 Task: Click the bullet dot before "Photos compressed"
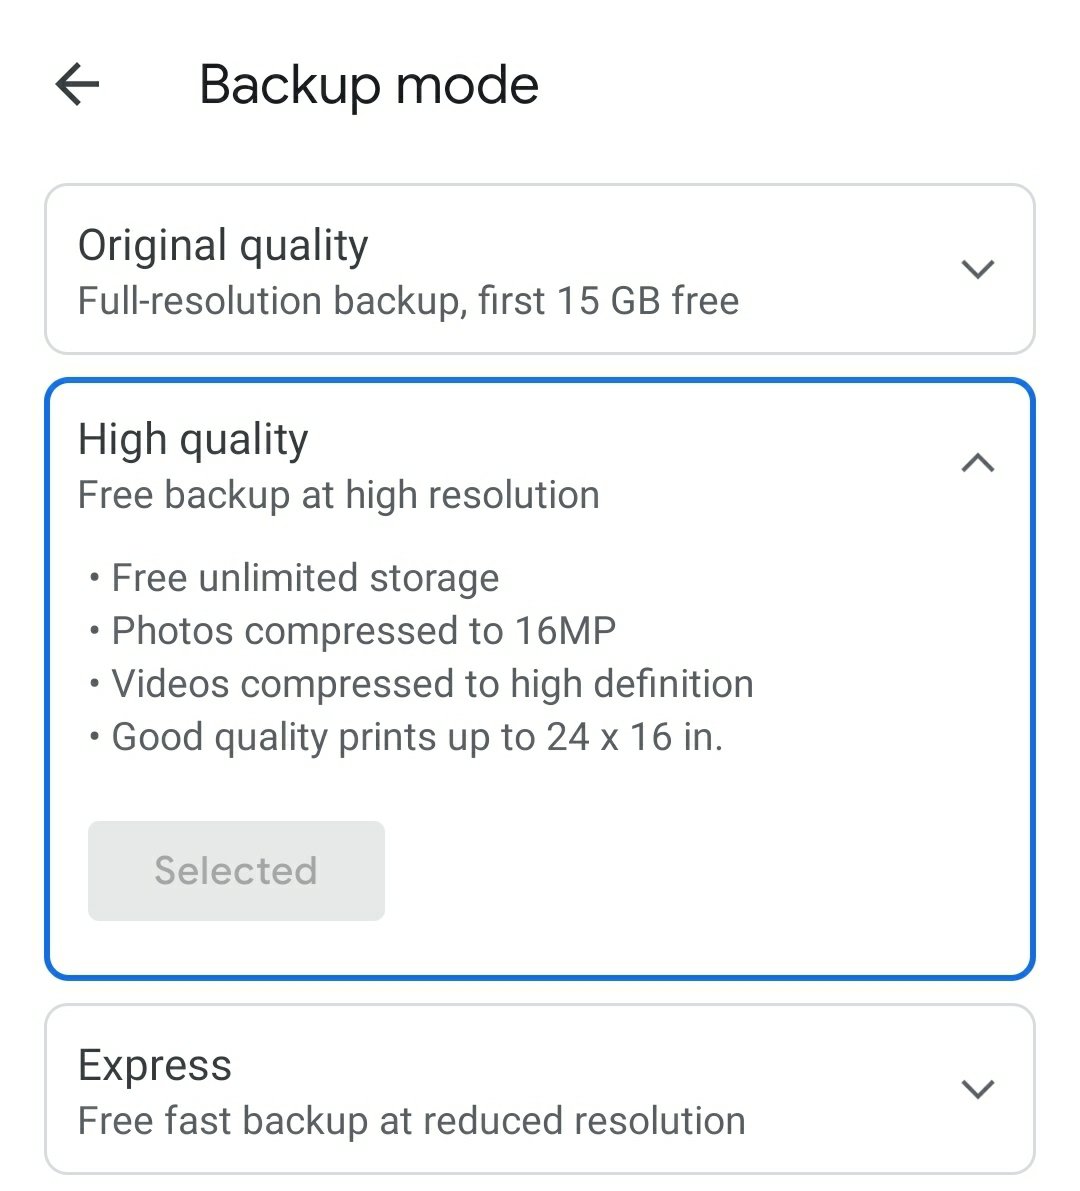coord(94,632)
